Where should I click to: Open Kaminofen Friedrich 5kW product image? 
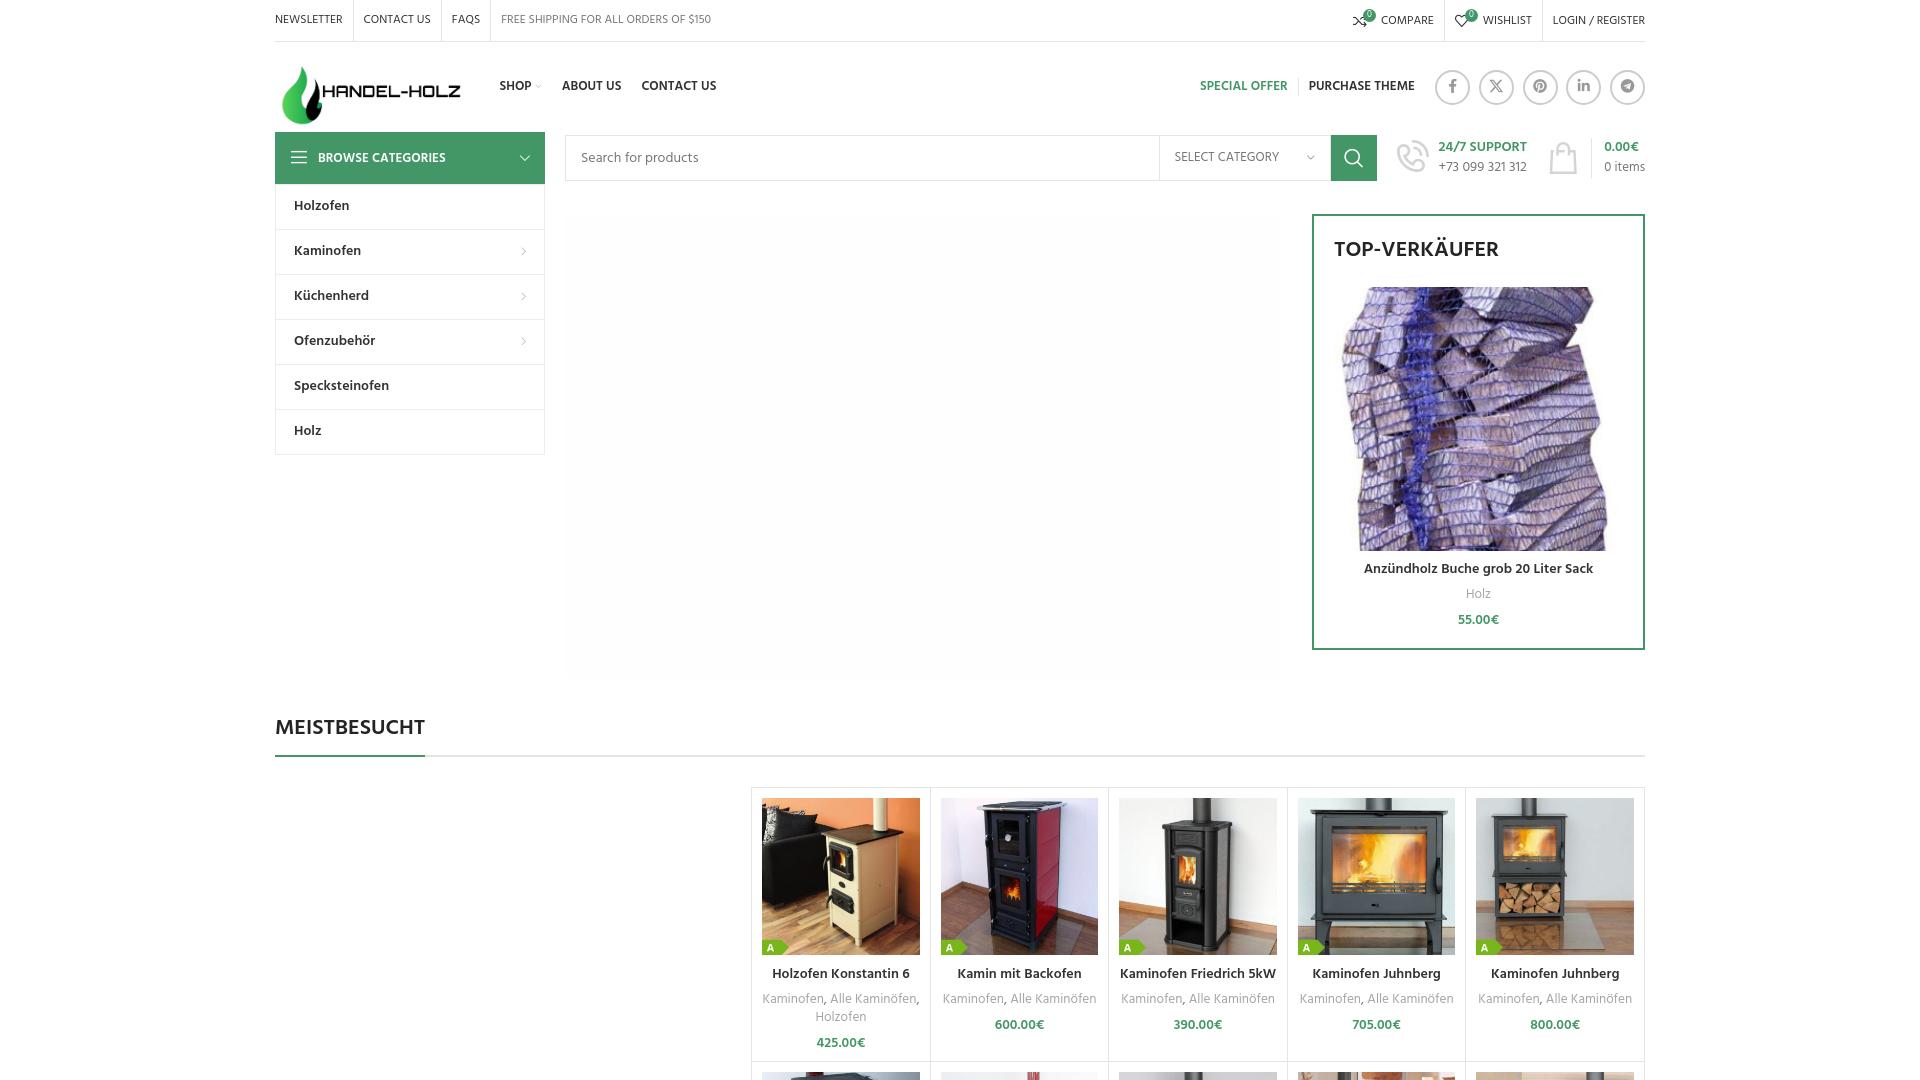coord(1197,876)
